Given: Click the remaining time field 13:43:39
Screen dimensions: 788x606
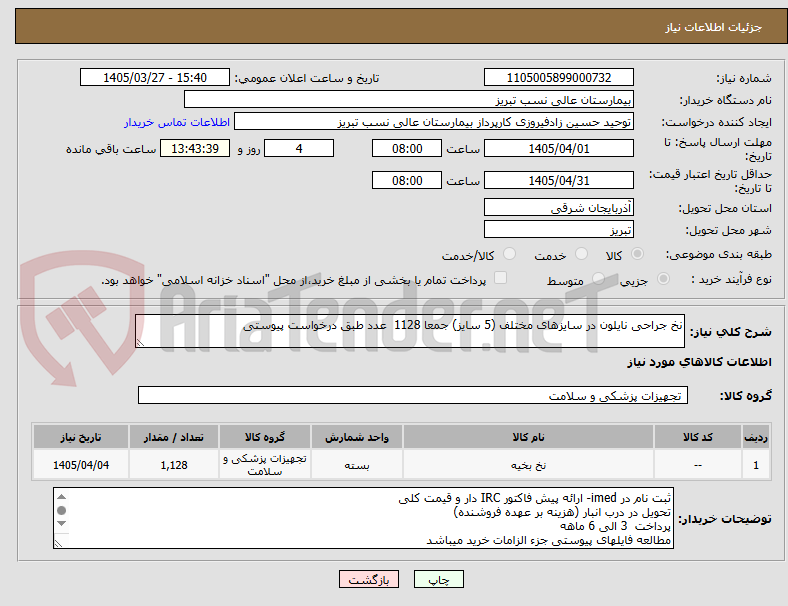Looking at the screenshot, I should (195, 149).
